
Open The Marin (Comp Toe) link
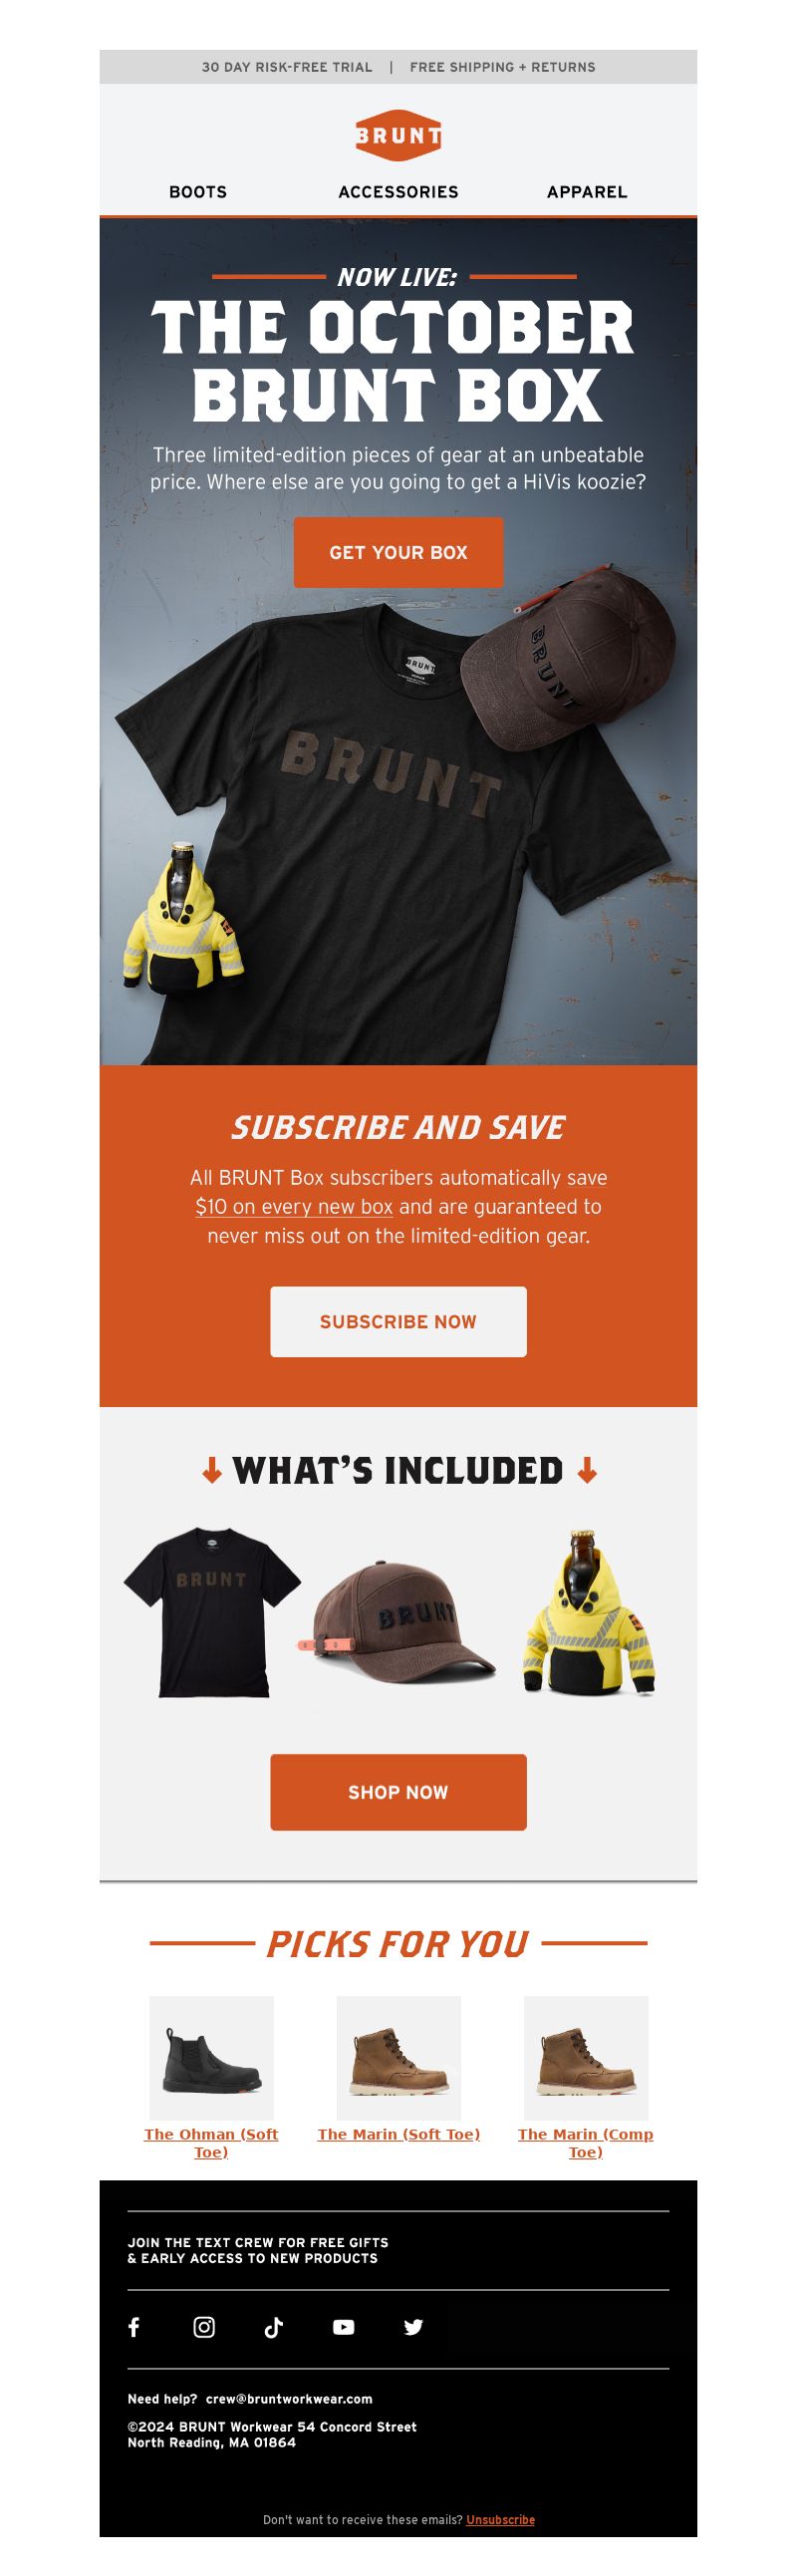[585, 2142]
